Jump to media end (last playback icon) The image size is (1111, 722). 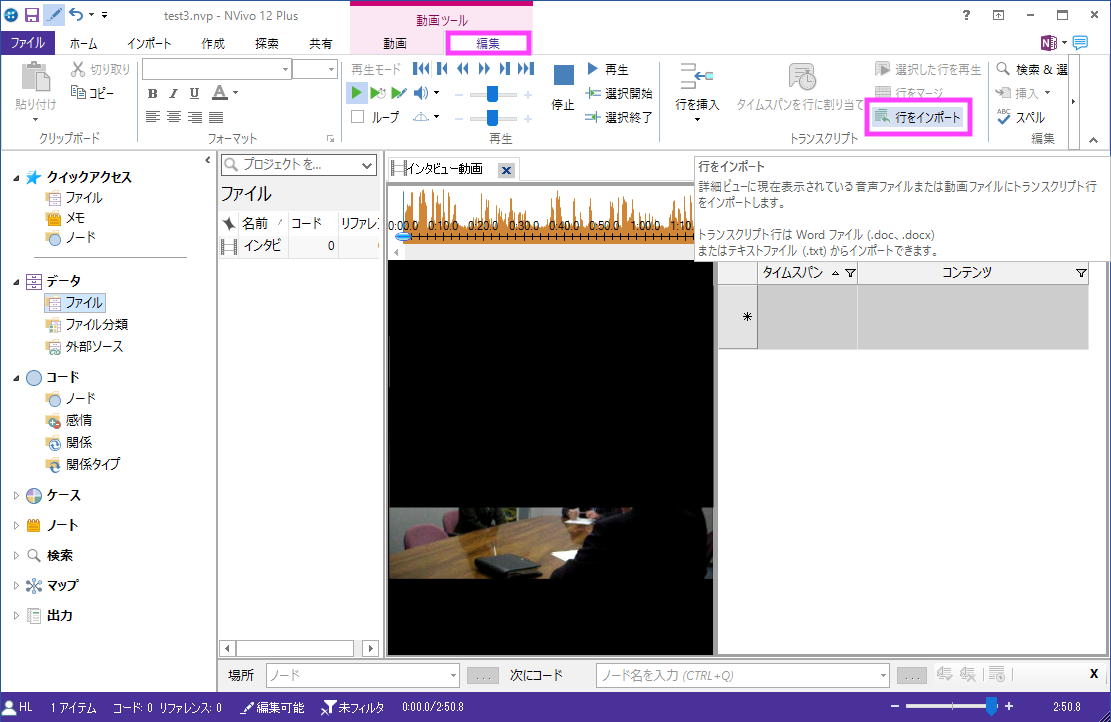526,69
